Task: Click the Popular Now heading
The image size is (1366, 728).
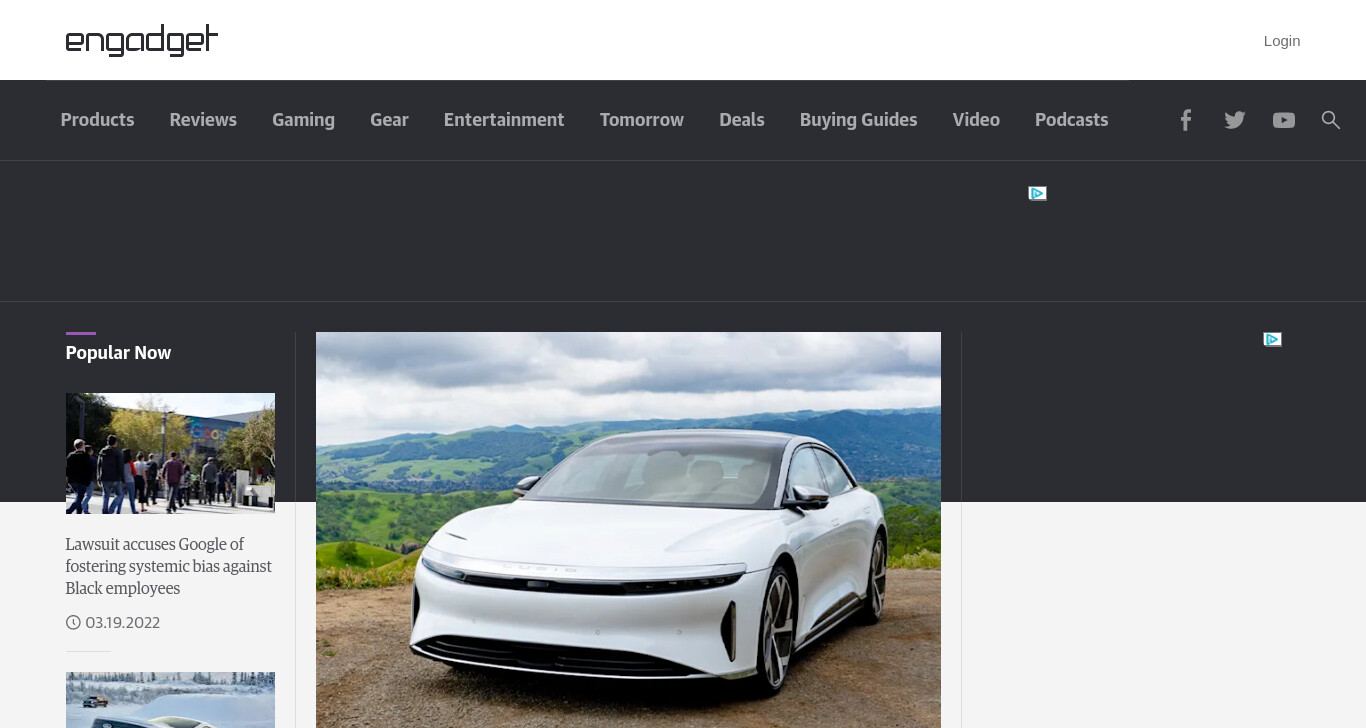Action: click(118, 353)
